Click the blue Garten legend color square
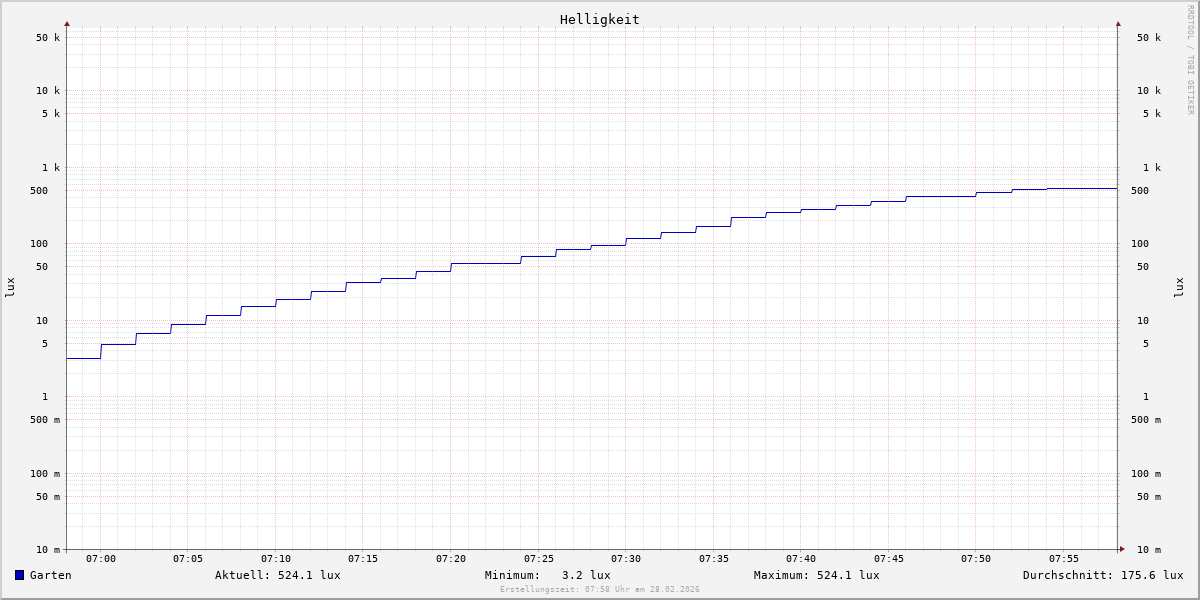1200x600 pixels. point(19,575)
